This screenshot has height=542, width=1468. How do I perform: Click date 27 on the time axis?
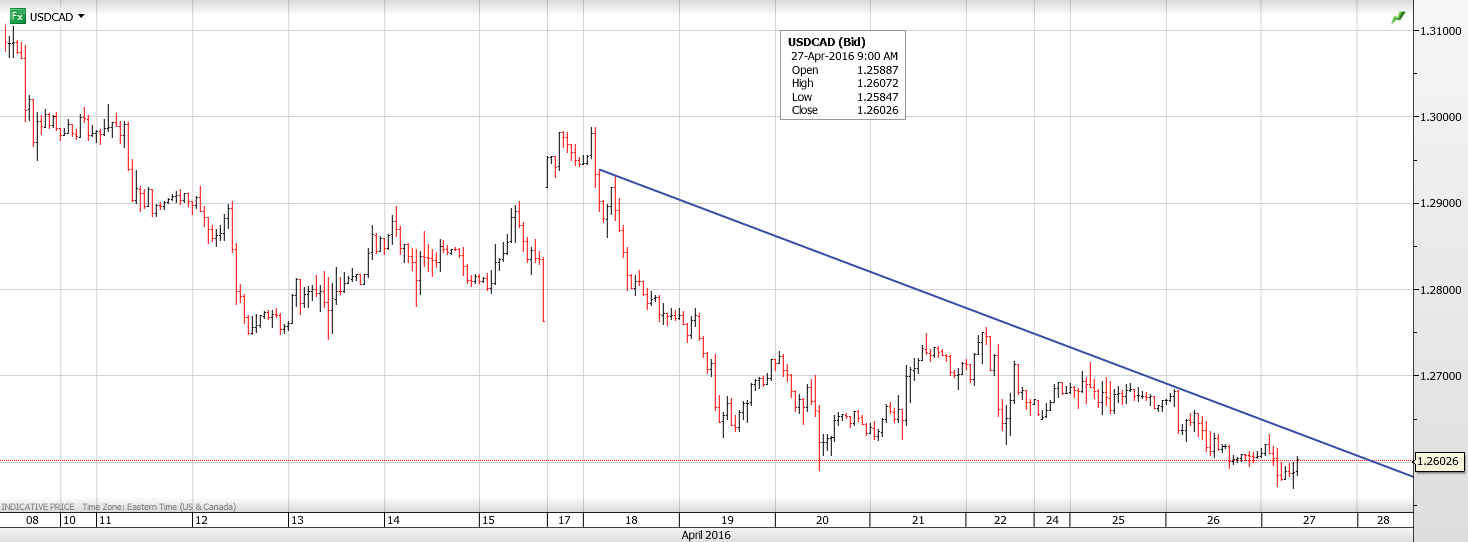(x=1308, y=521)
